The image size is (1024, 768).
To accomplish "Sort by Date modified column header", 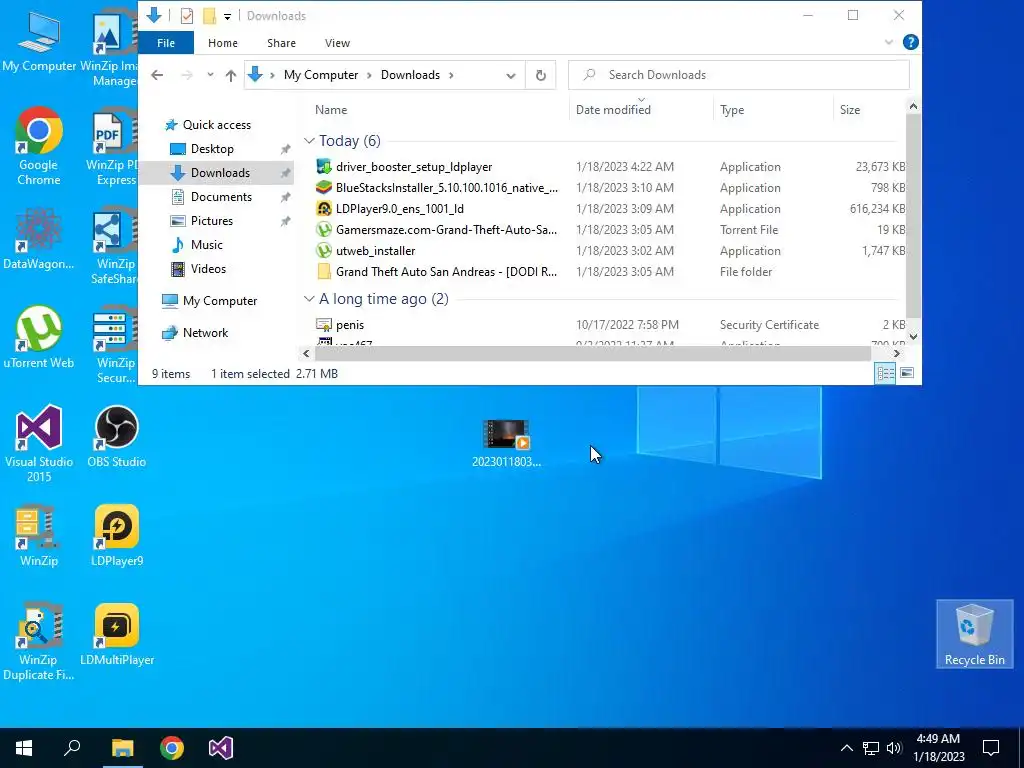I will (x=613, y=110).
